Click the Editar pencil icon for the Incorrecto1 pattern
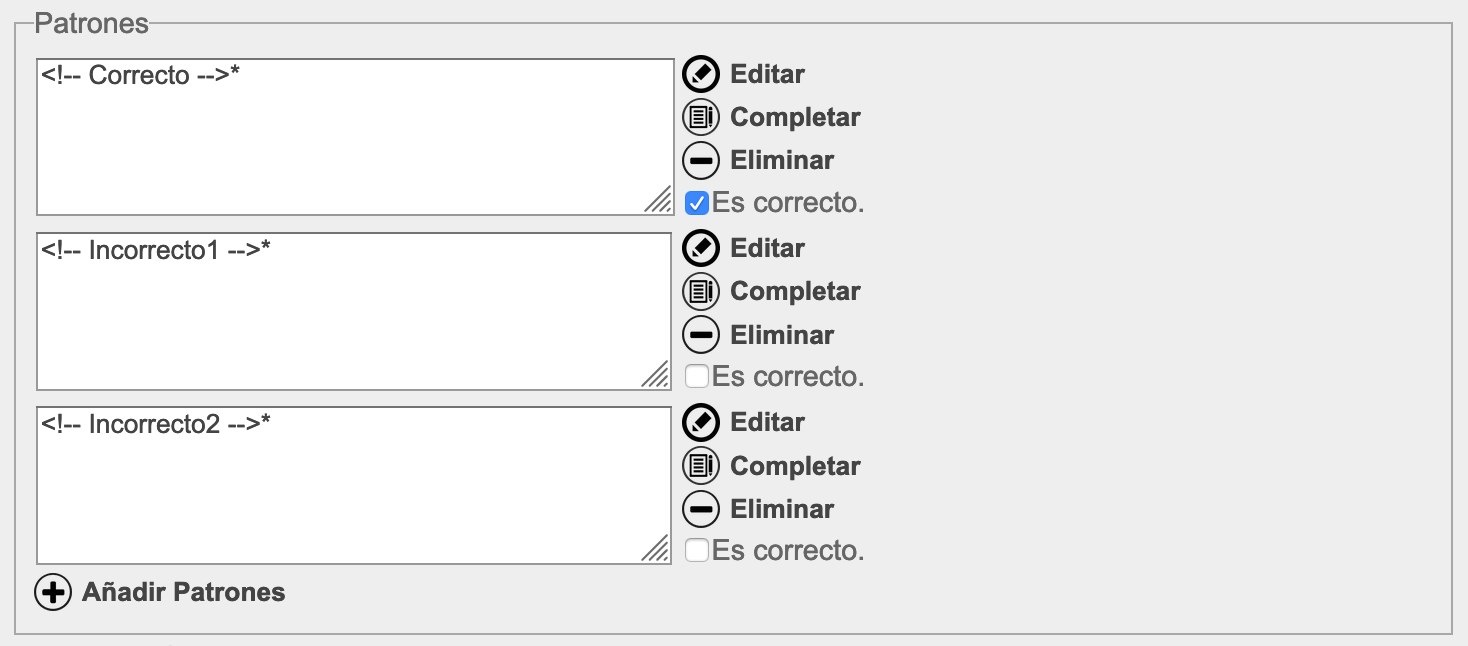 tap(701, 248)
